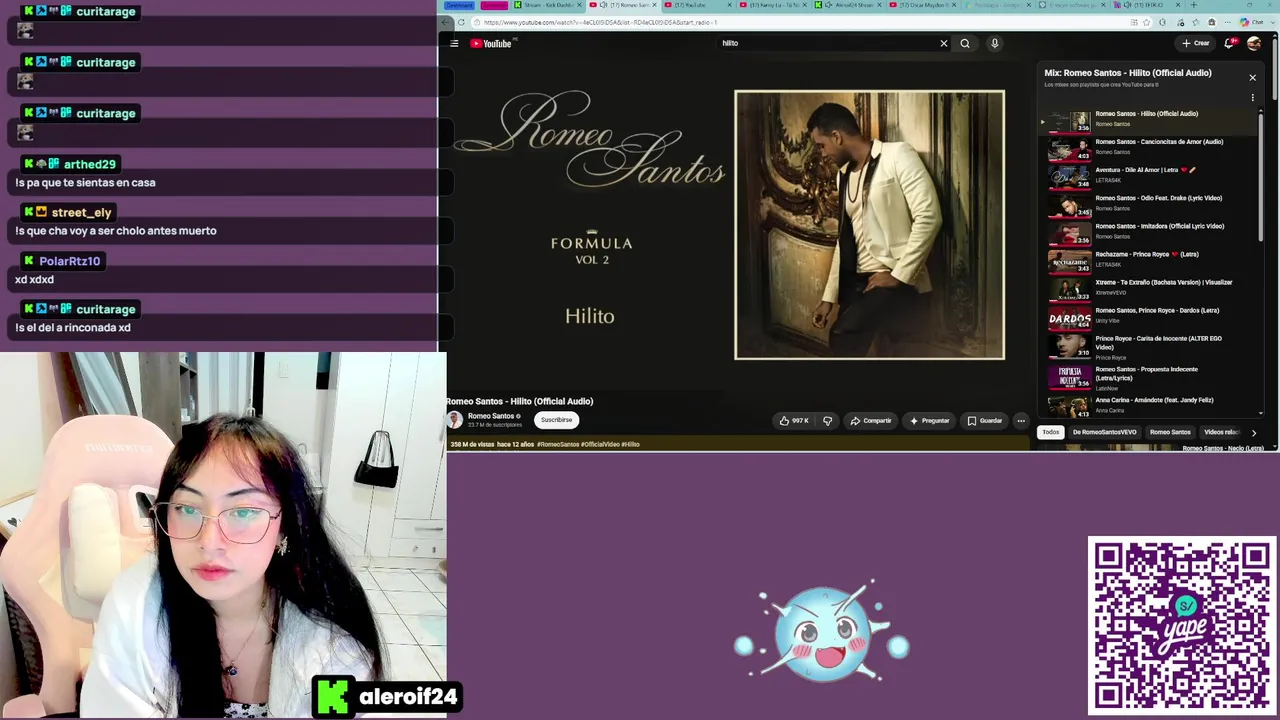
Task: Open the browser Chat assistant button
Action: tap(1252, 22)
